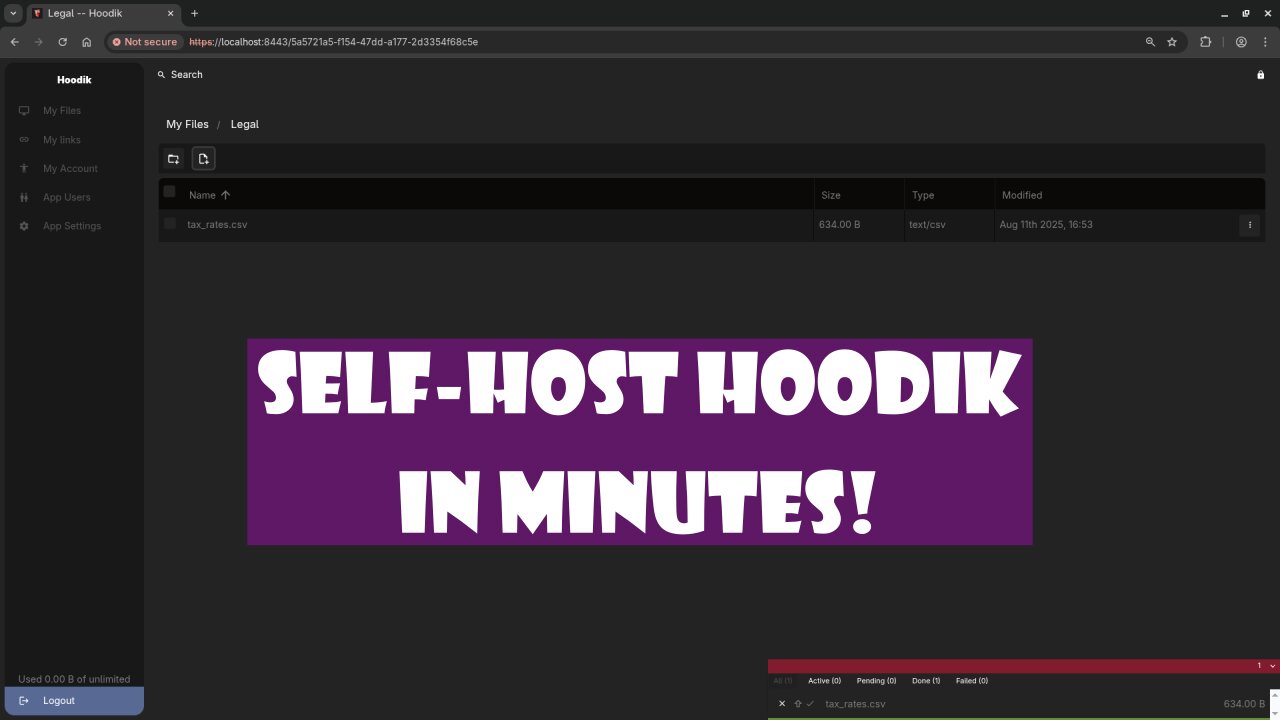Switch to Failed (0) uploads tab
The height and width of the screenshot is (720, 1280).
[x=972, y=681]
